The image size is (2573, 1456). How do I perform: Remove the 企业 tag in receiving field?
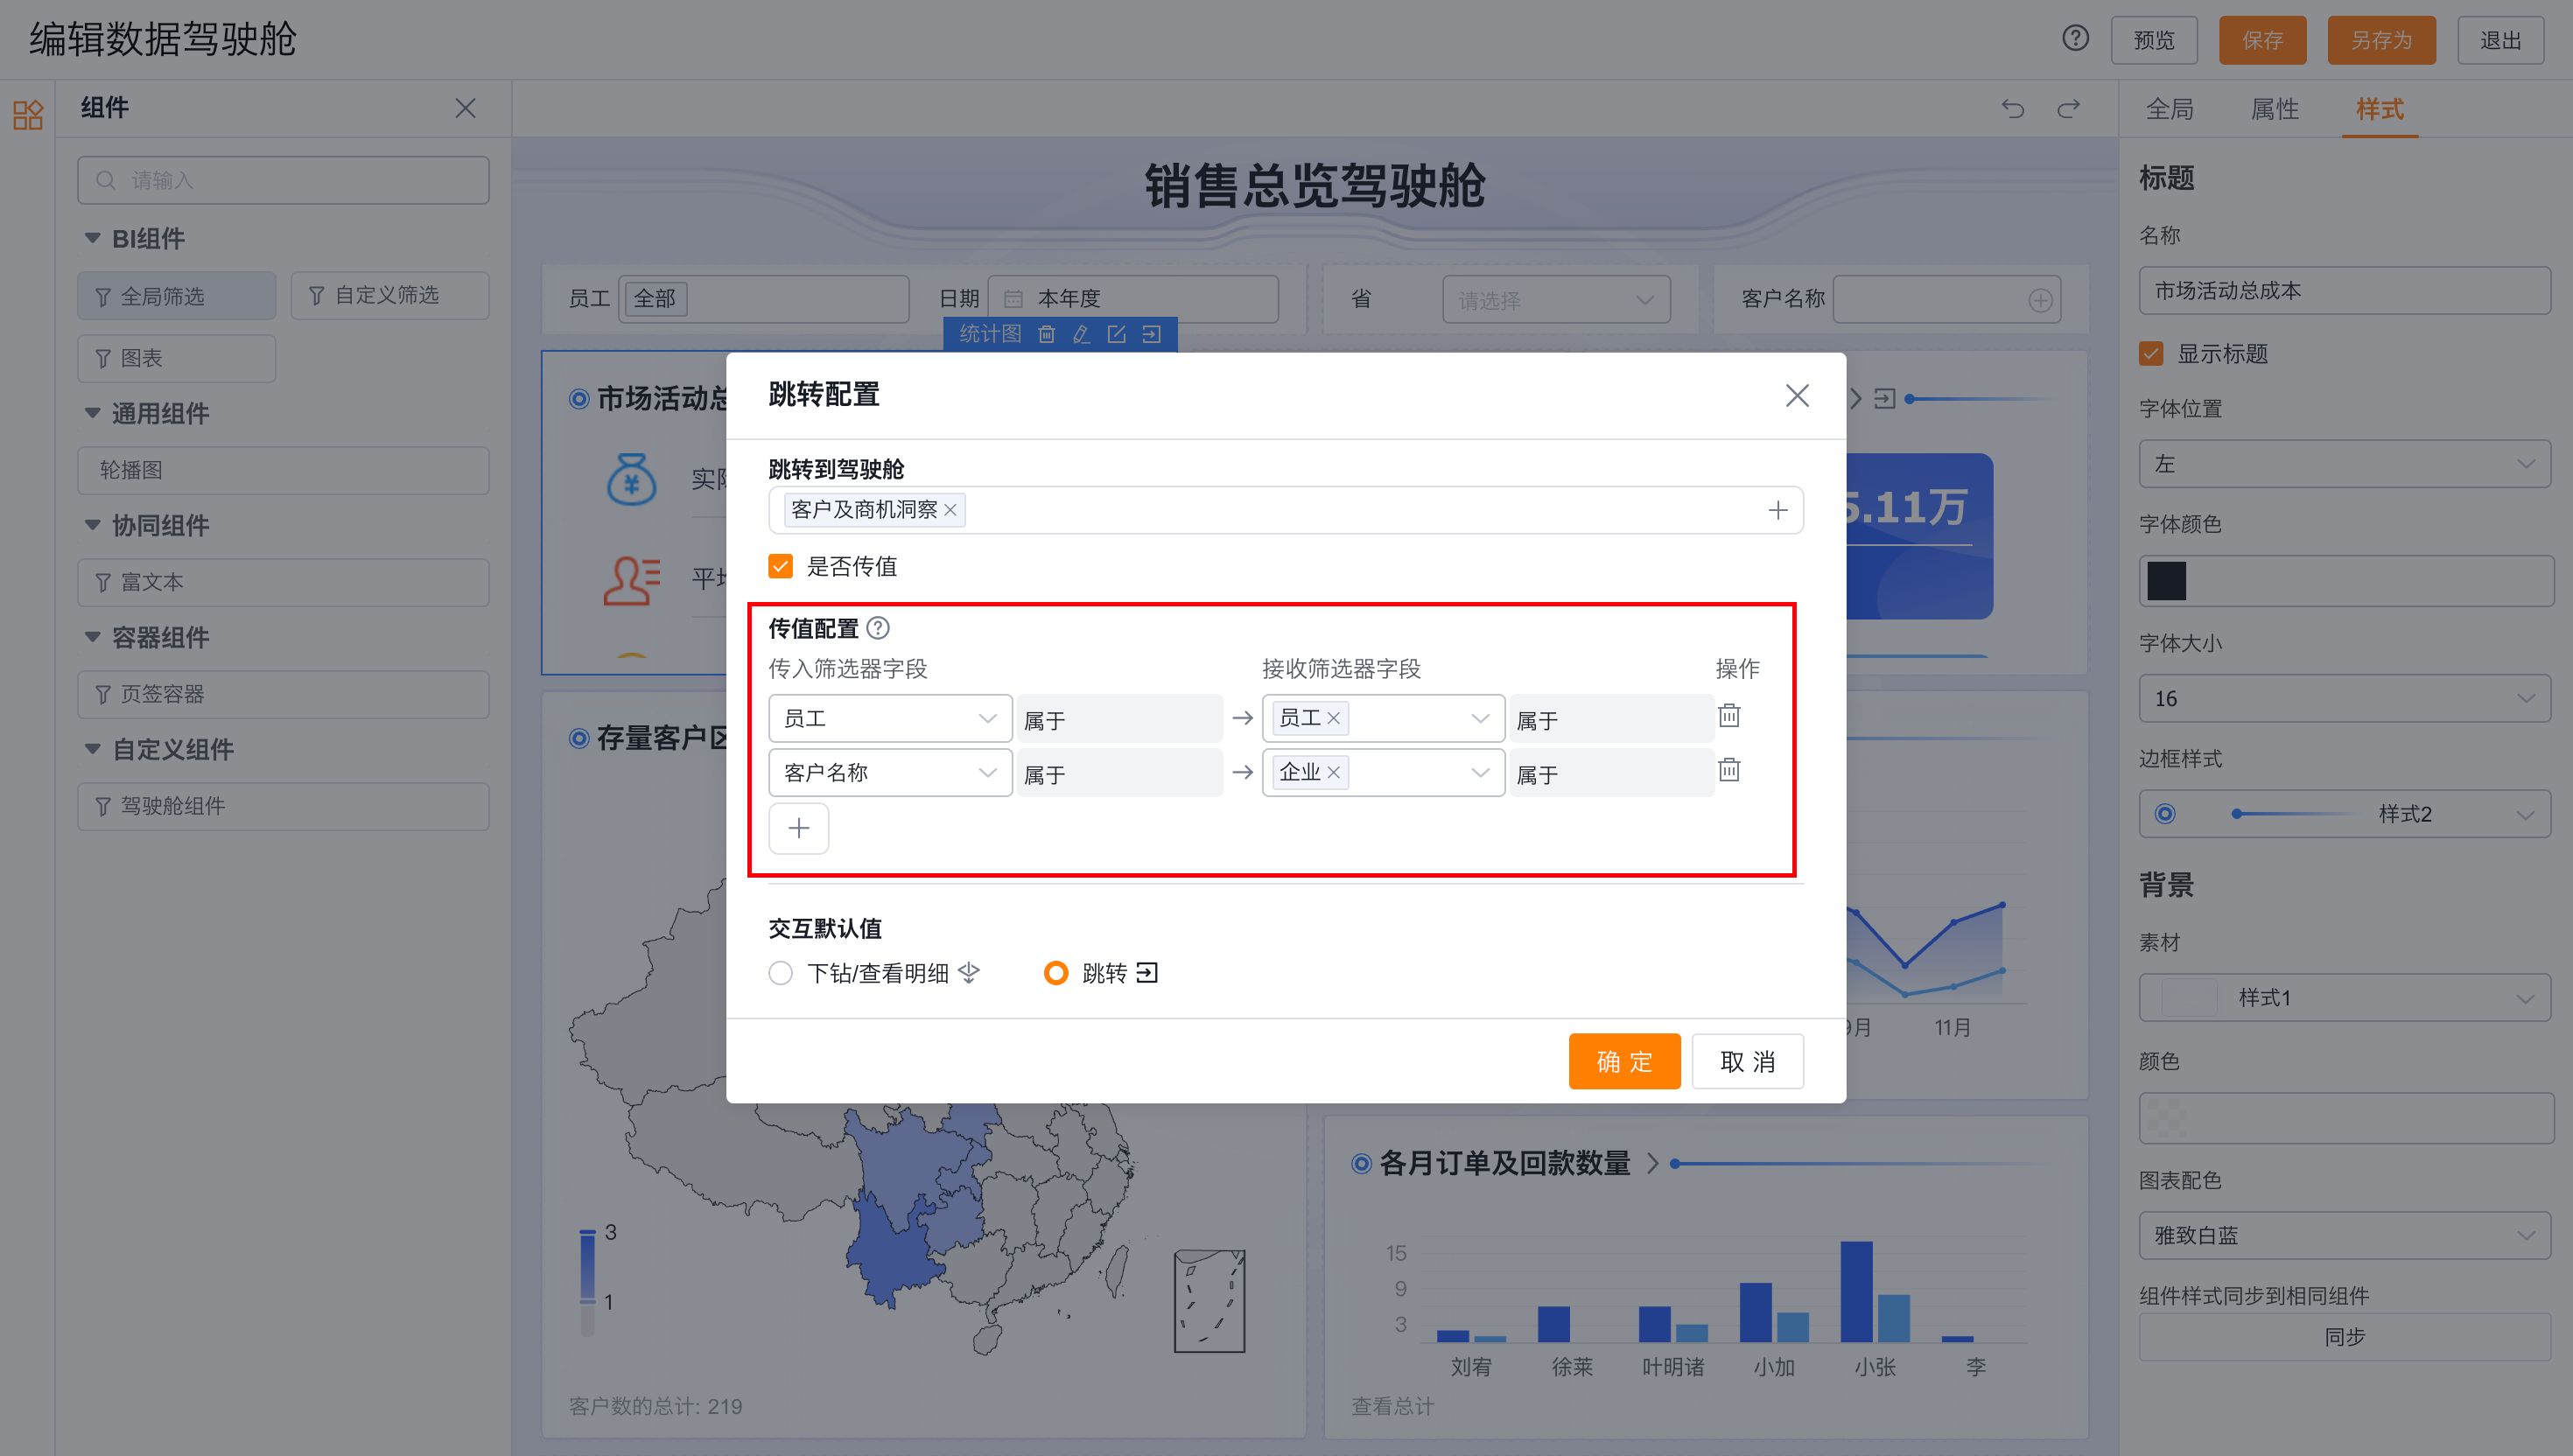(1333, 772)
